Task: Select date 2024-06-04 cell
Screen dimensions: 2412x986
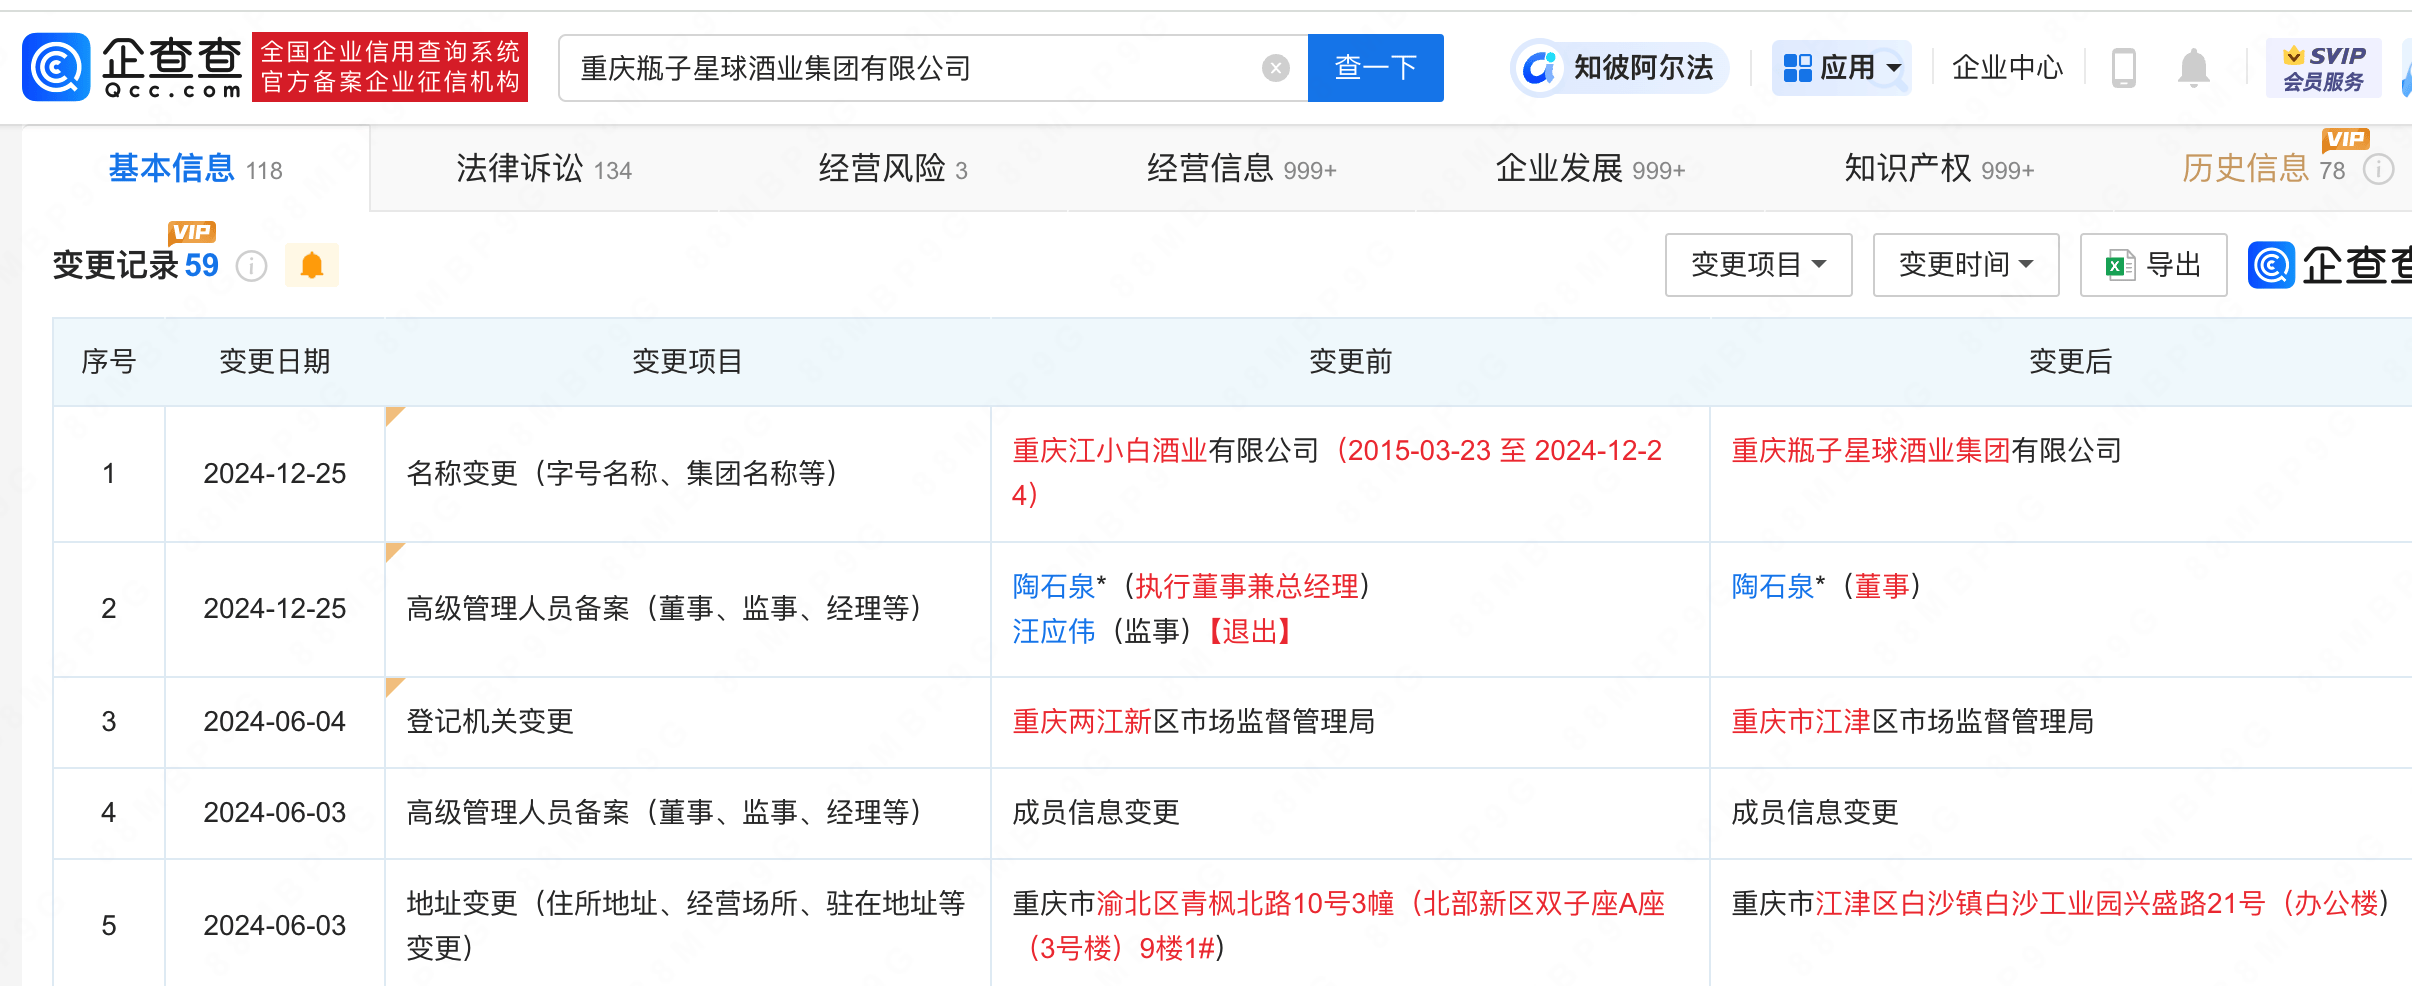Action: point(275,721)
